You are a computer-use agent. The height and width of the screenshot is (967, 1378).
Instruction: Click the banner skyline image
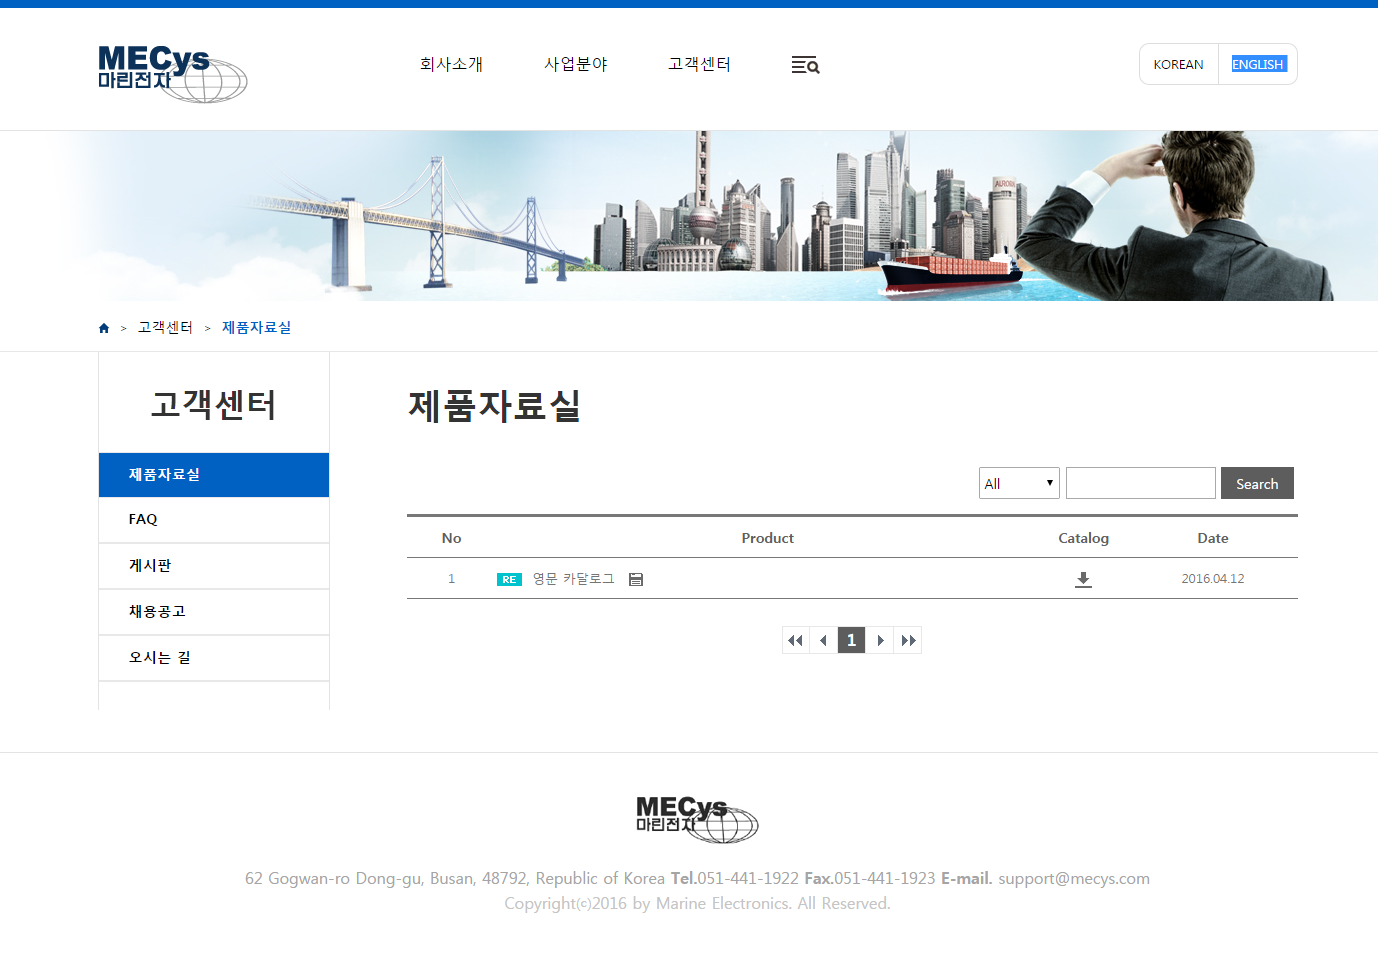tap(689, 216)
